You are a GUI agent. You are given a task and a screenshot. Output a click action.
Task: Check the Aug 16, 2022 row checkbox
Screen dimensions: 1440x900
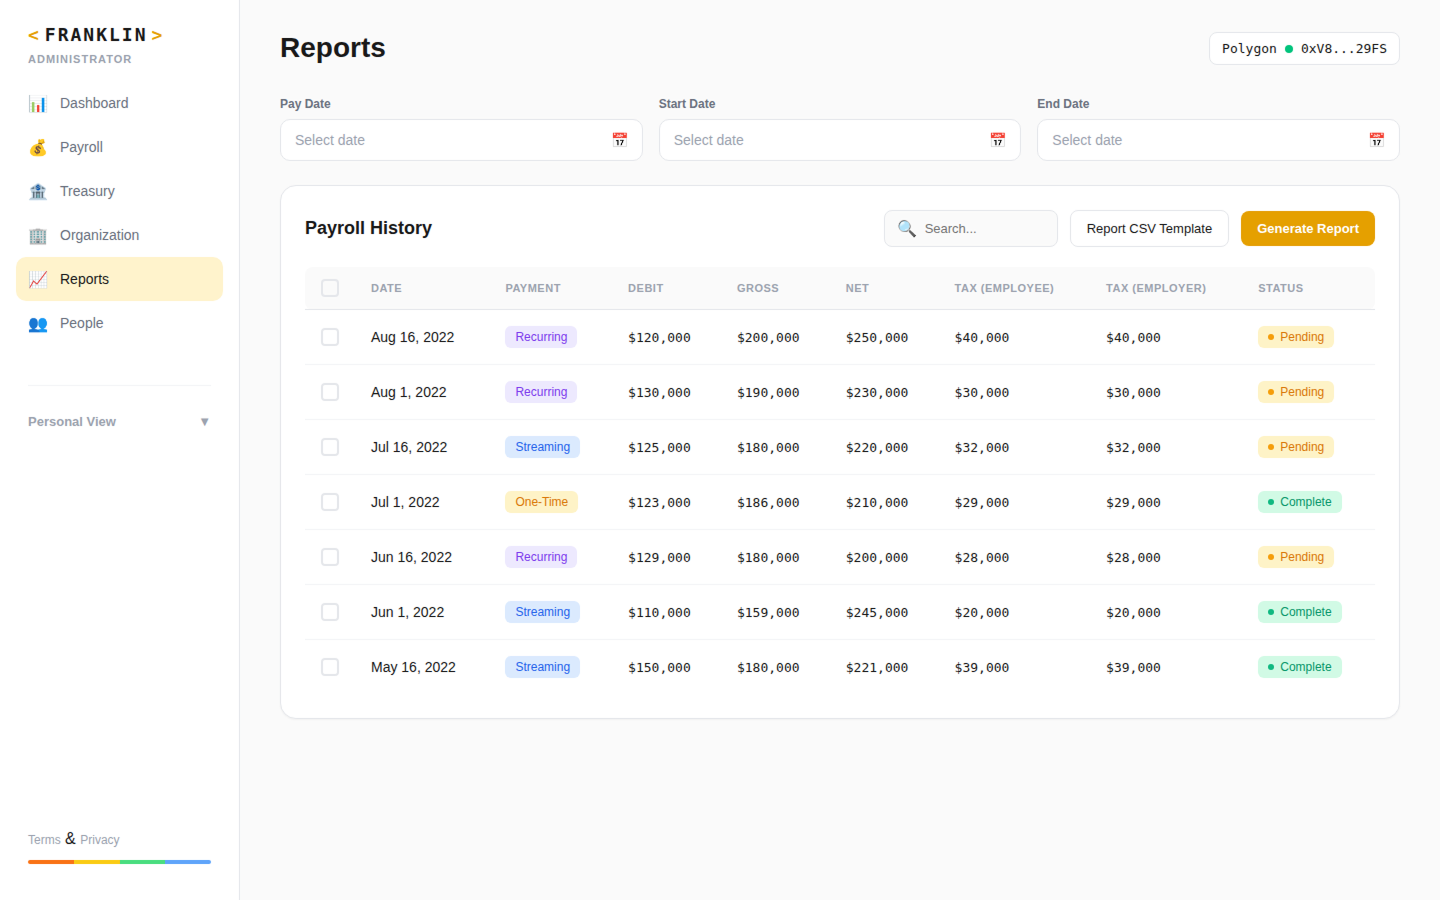(330, 337)
